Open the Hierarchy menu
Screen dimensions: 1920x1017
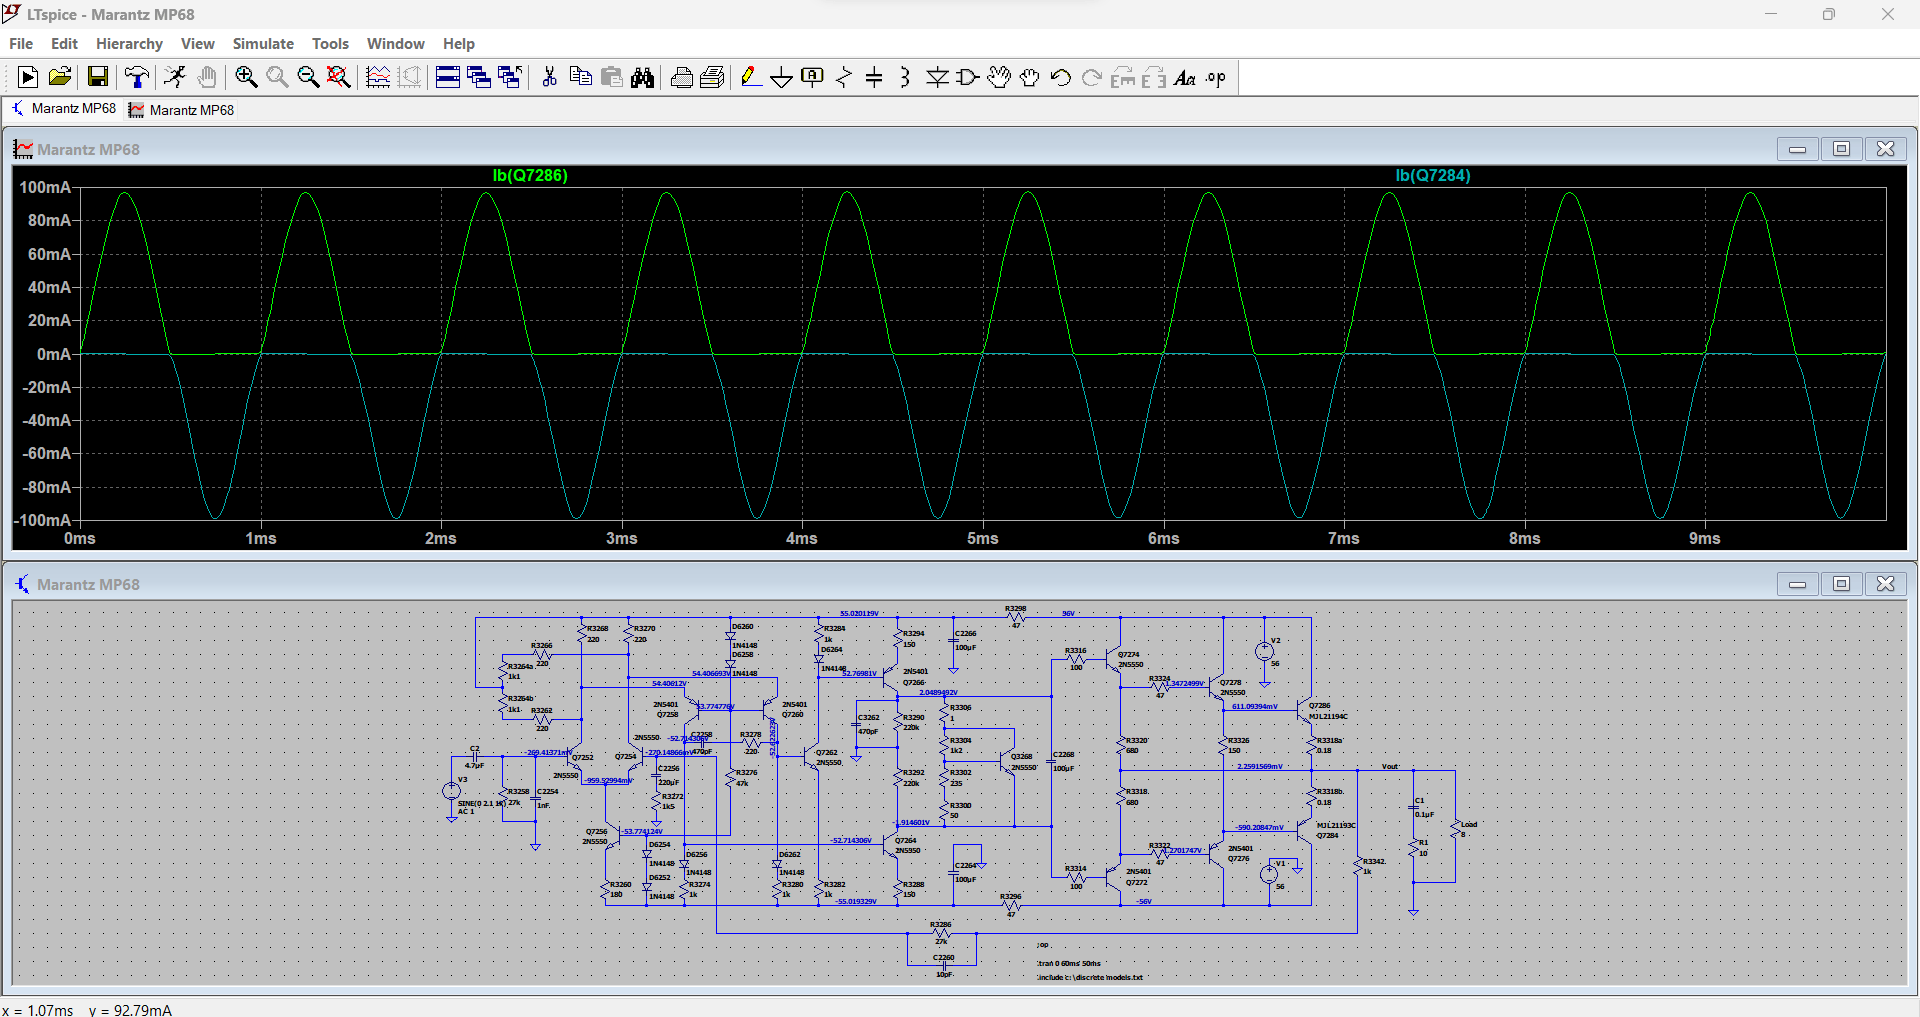[x=129, y=44]
